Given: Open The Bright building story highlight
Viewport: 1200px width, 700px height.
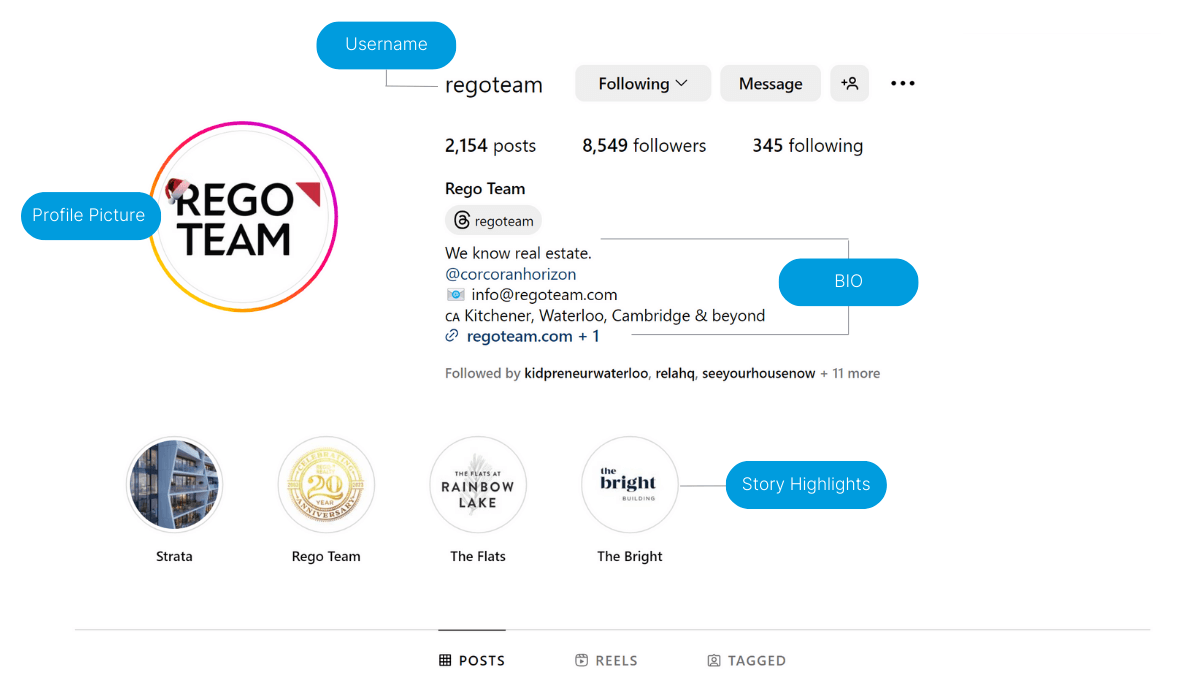Looking at the screenshot, I should pyautogui.click(x=630, y=485).
